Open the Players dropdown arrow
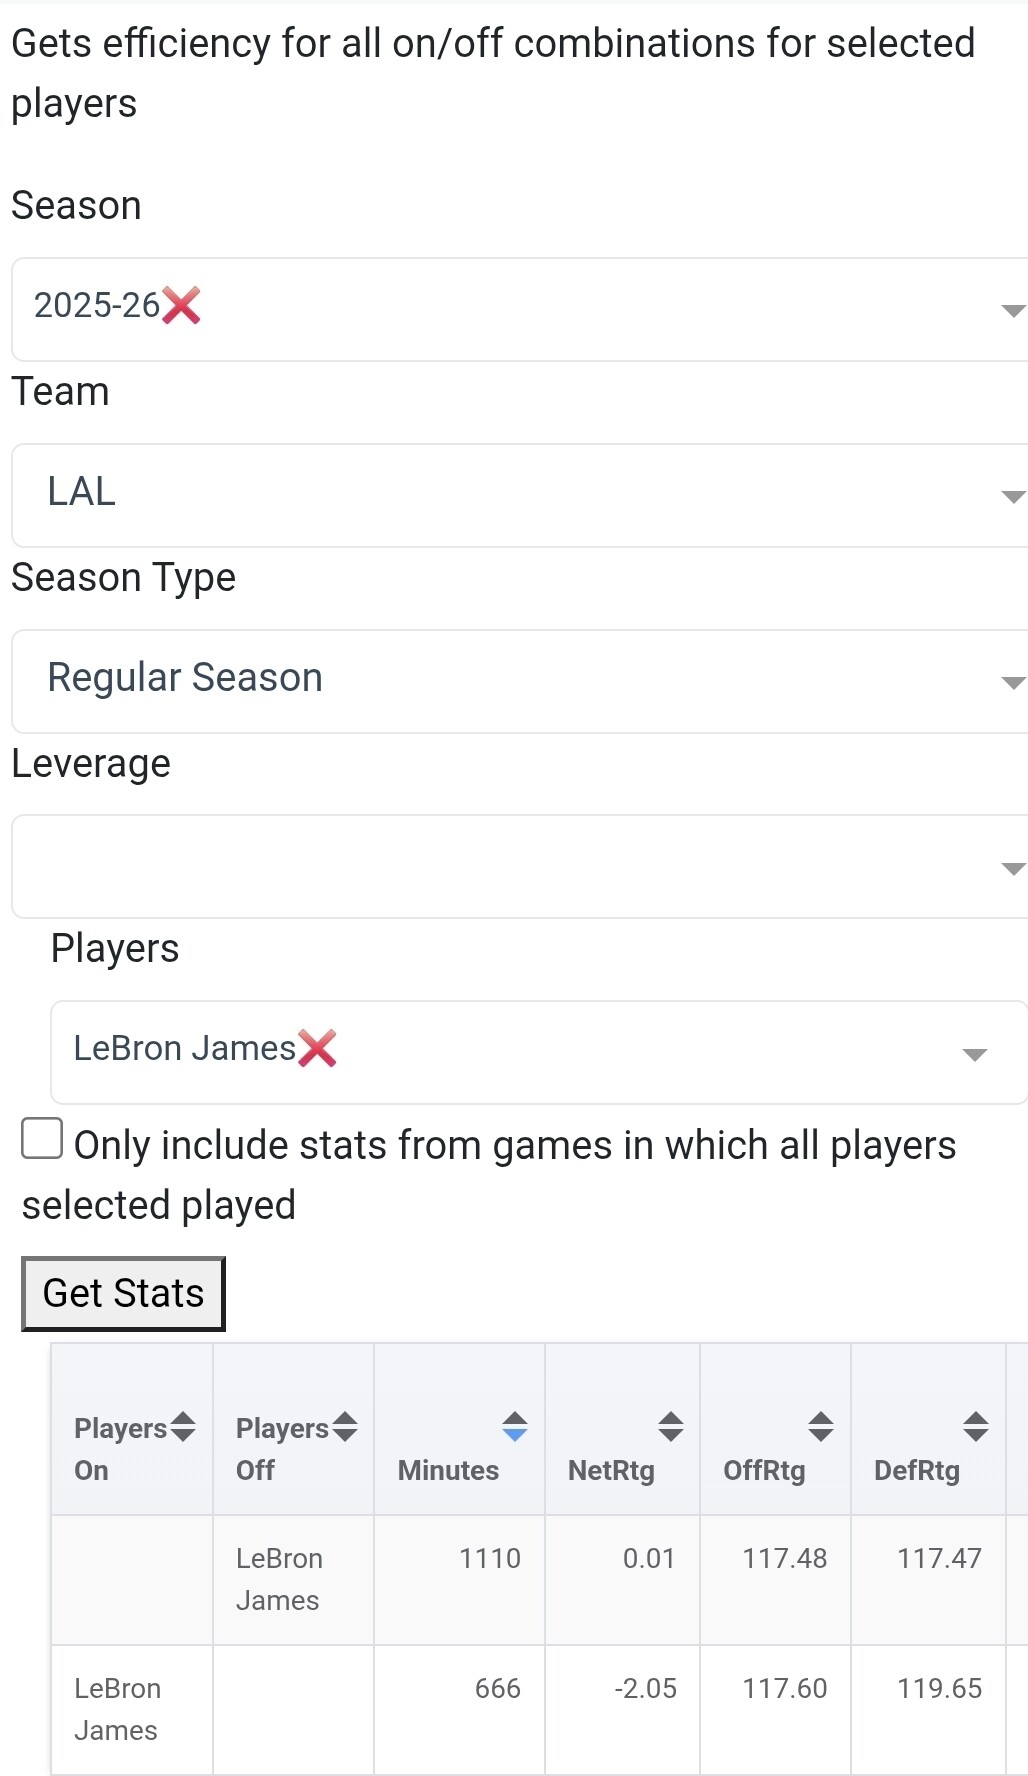This screenshot has height=1776, width=1028. 974,1055
